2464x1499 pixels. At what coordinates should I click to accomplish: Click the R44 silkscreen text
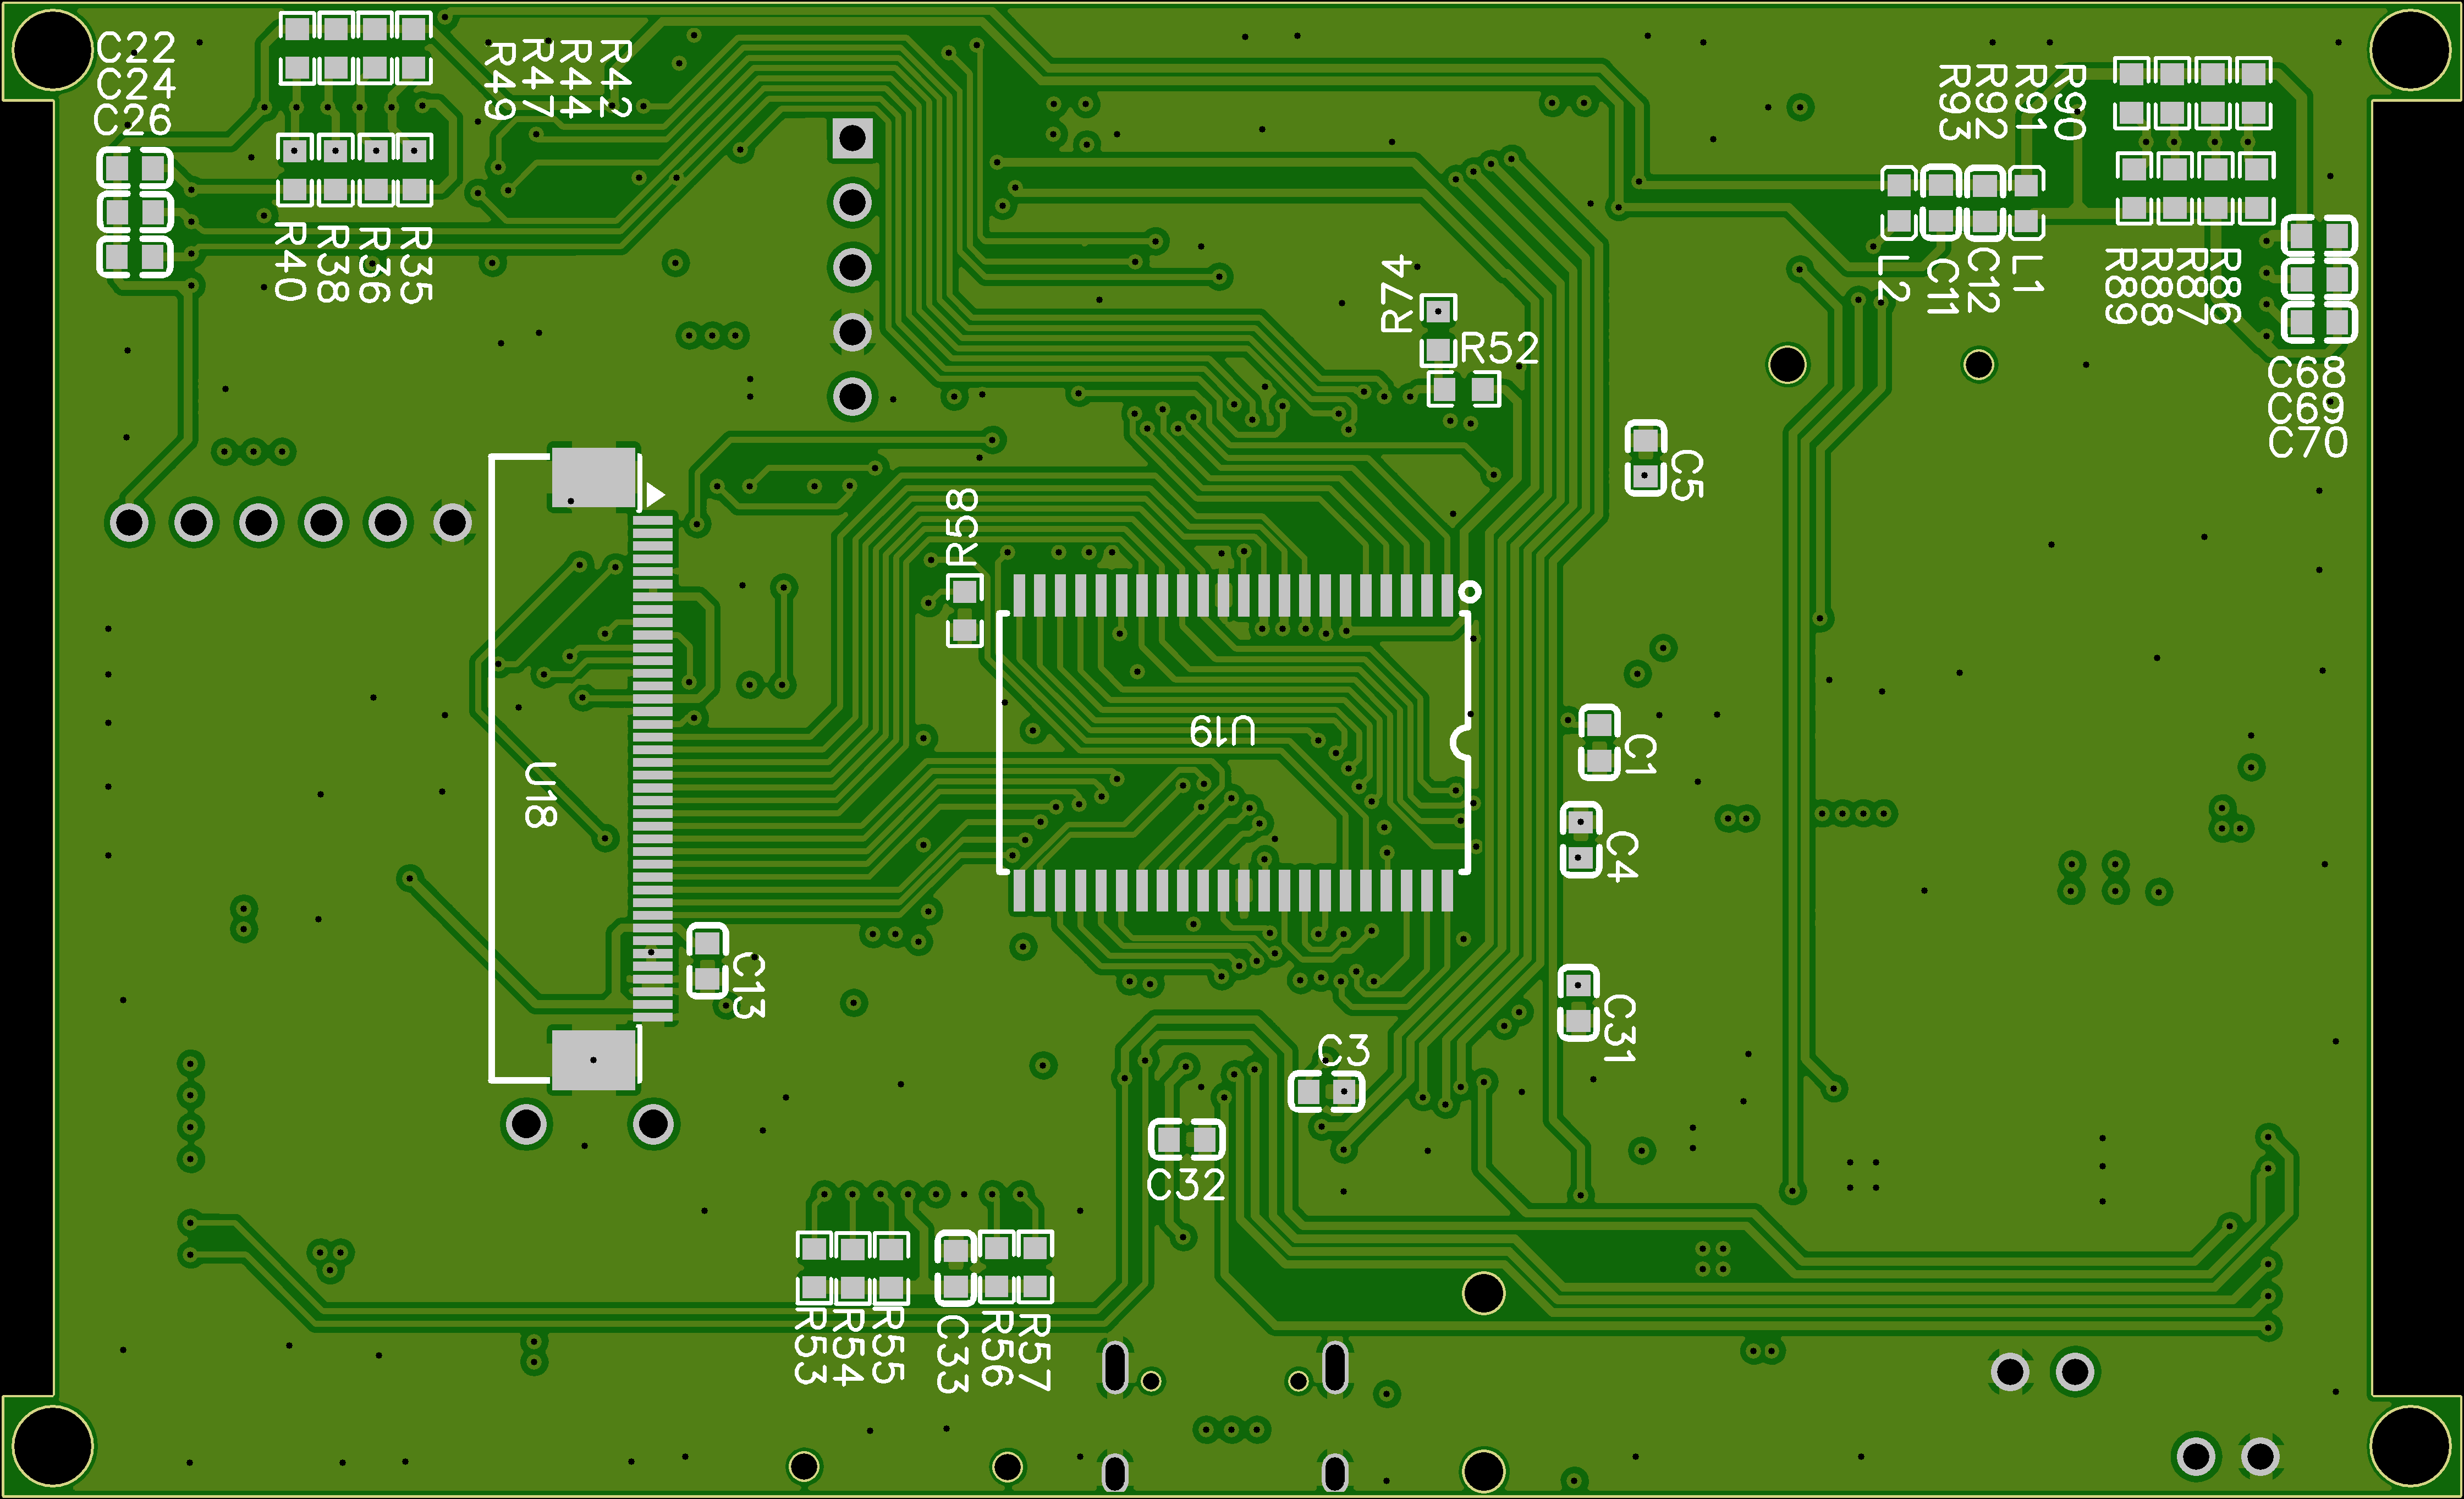pos(576,79)
